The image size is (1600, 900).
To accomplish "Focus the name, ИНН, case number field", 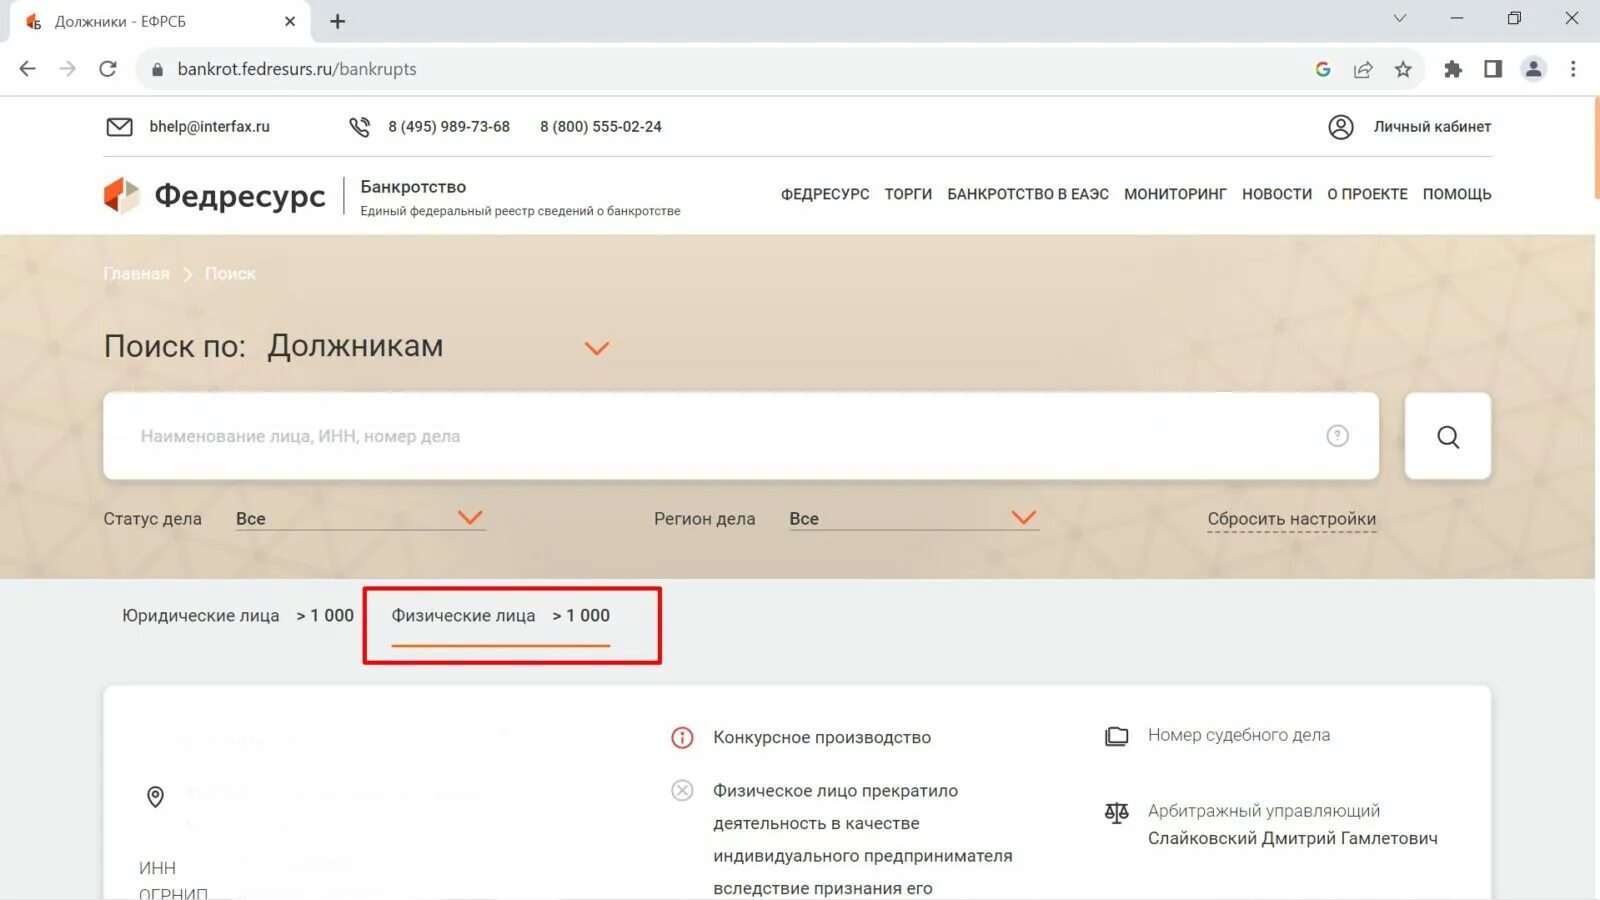I will tap(741, 436).
